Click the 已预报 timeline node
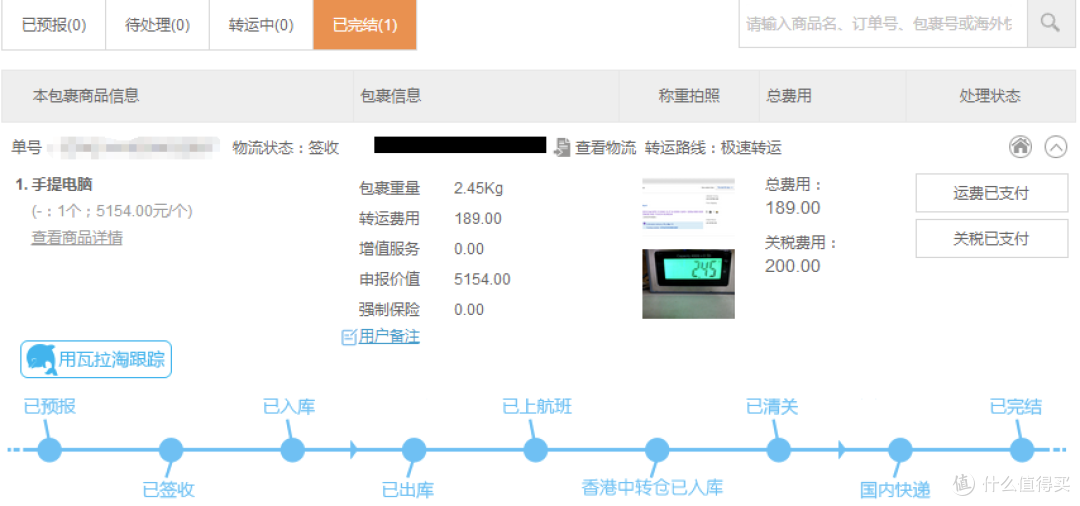This screenshot has height=506, width=1080. pos(50,450)
